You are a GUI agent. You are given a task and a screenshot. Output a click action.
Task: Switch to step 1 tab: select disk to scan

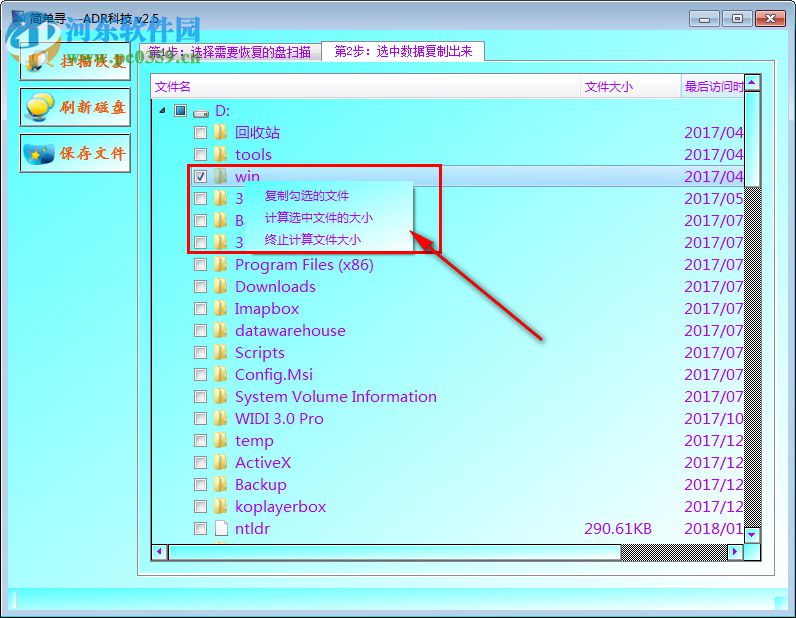point(230,52)
